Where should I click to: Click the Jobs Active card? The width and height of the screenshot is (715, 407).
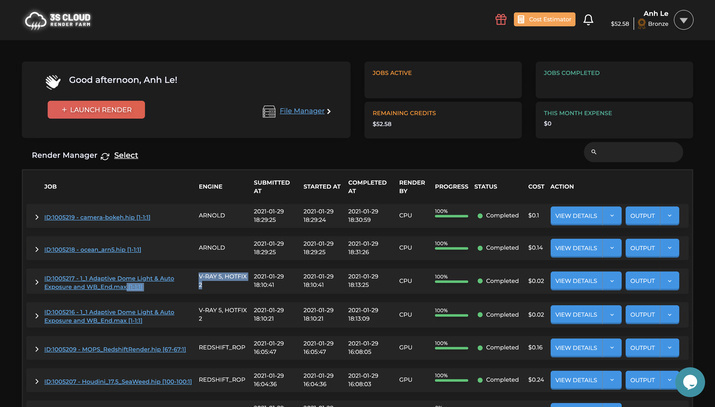[x=443, y=80]
